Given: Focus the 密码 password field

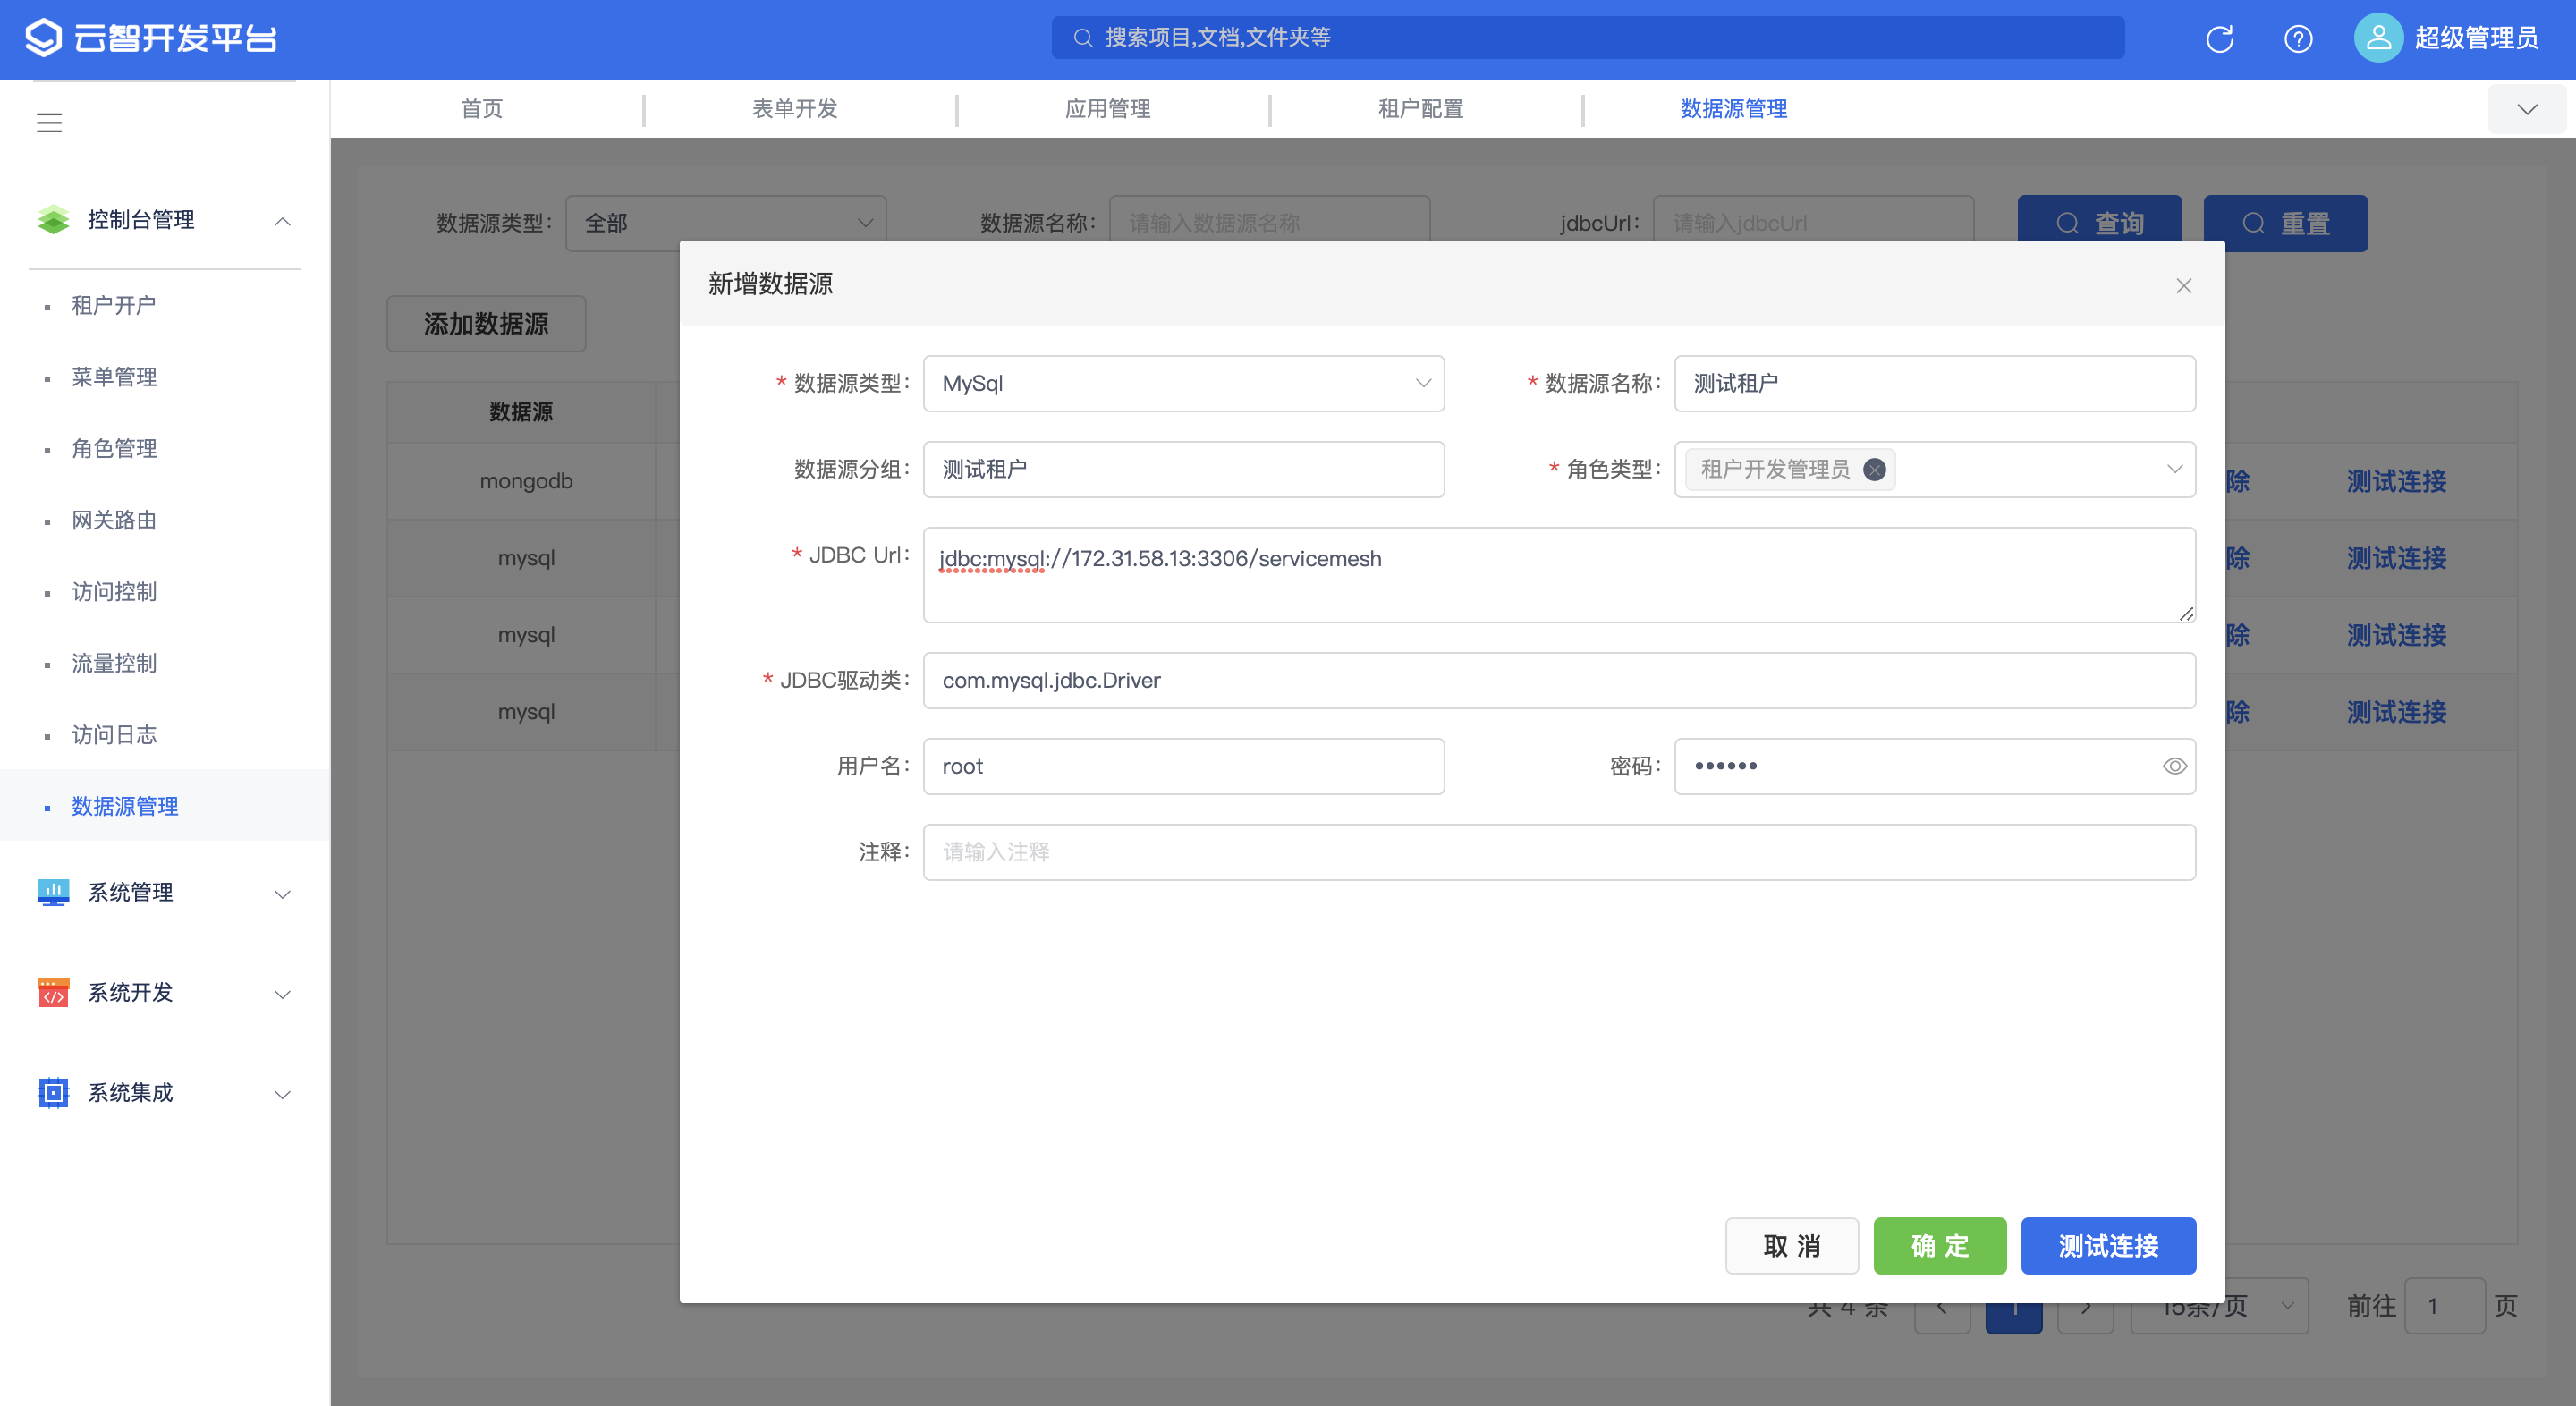Looking at the screenshot, I should click(1934, 766).
